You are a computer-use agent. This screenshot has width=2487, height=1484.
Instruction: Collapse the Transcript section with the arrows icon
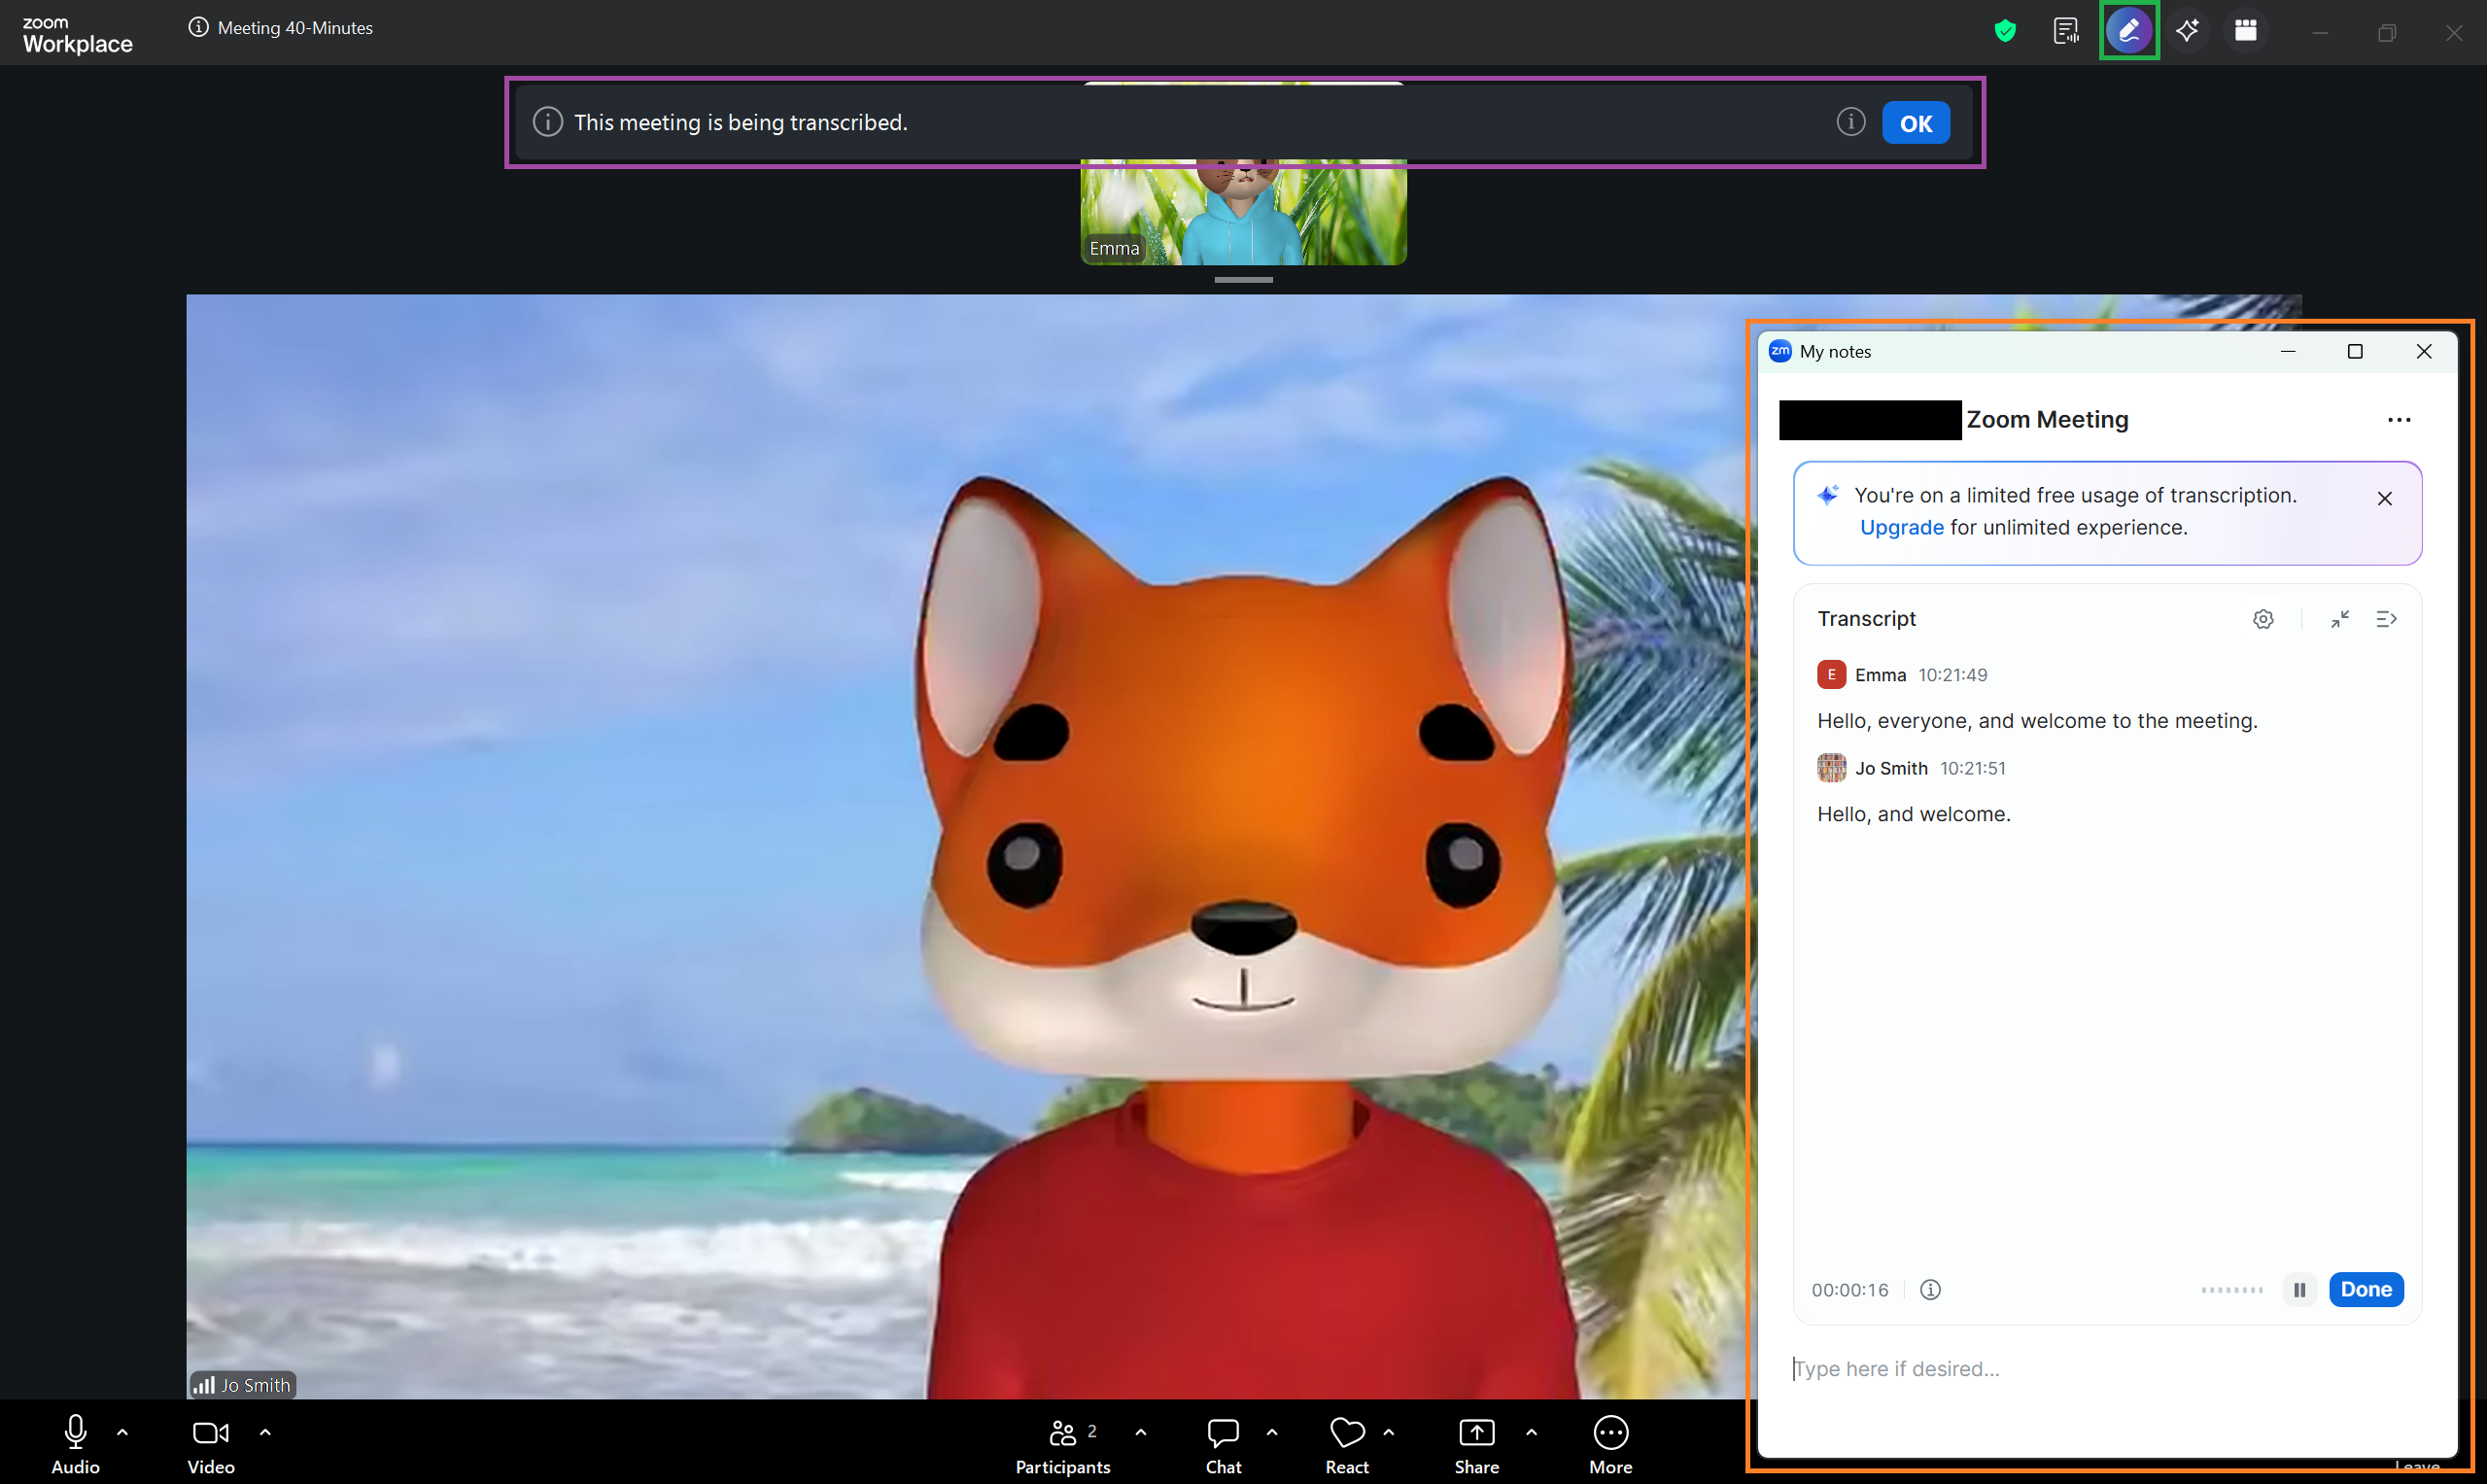pyautogui.click(x=2339, y=620)
